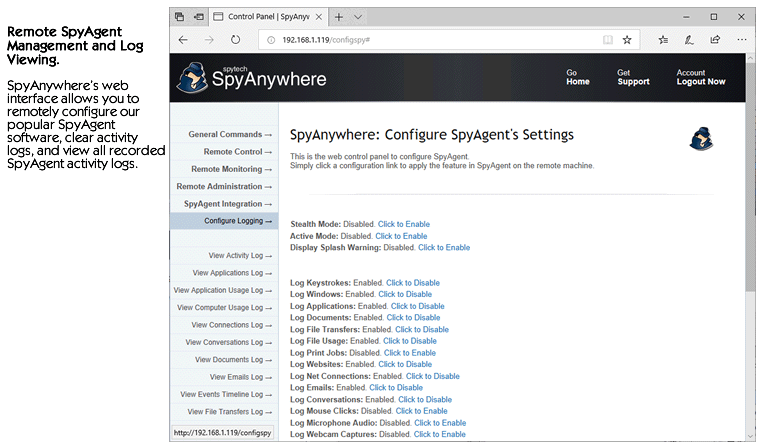Viewport: 761px width, 445px height.
Task: Click the web notes pen icon
Action: [689, 40]
